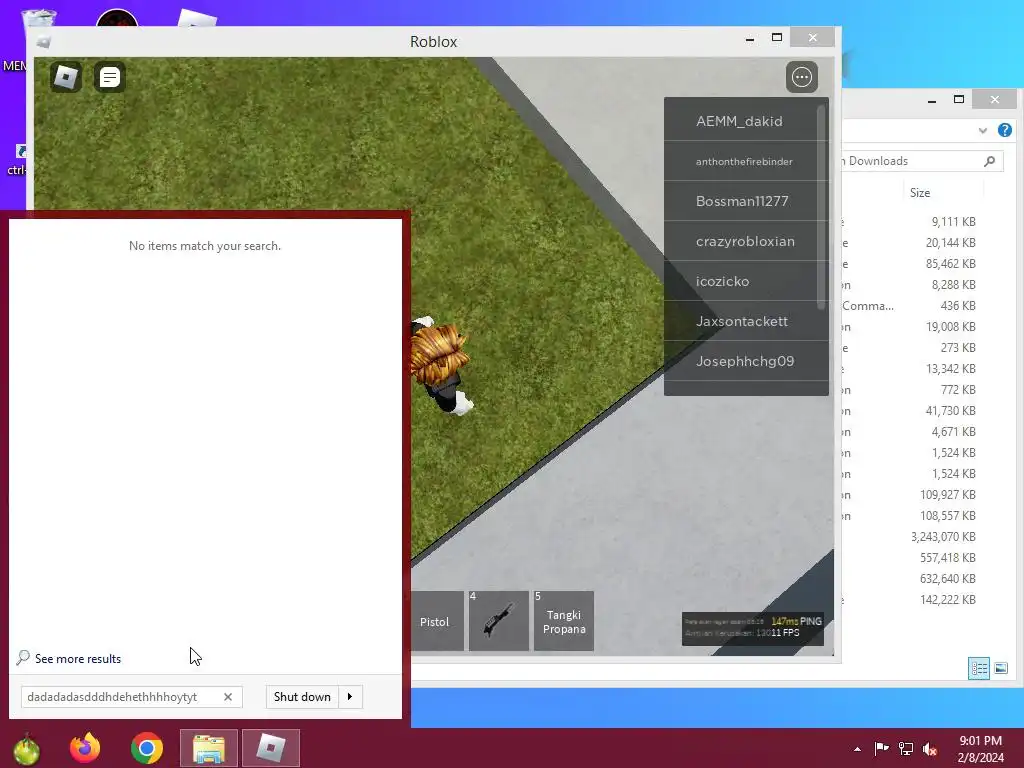Maximize the Explorer Downloads window
This screenshot has width=1024, height=768.
click(x=959, y=99)
